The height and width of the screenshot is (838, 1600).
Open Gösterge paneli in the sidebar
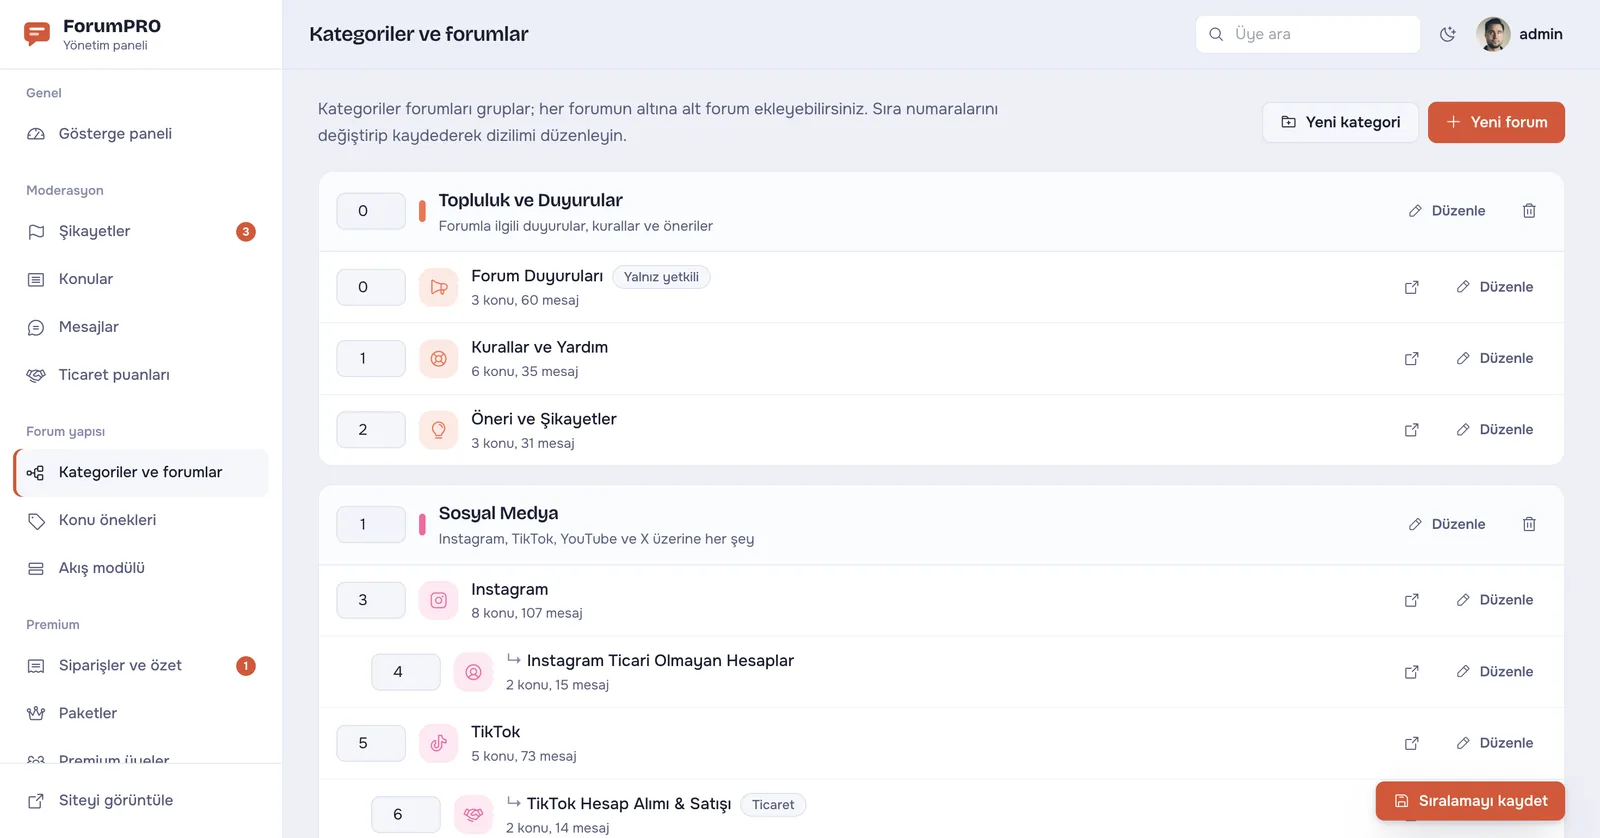(x=141, y=134)
